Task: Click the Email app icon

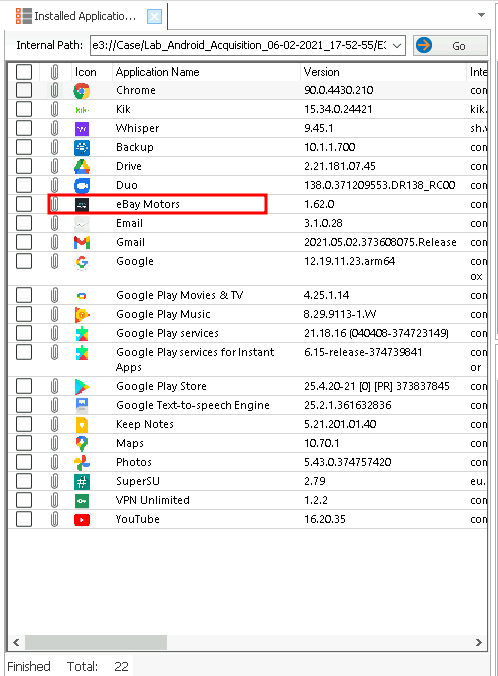Action: tap(82, 224)
